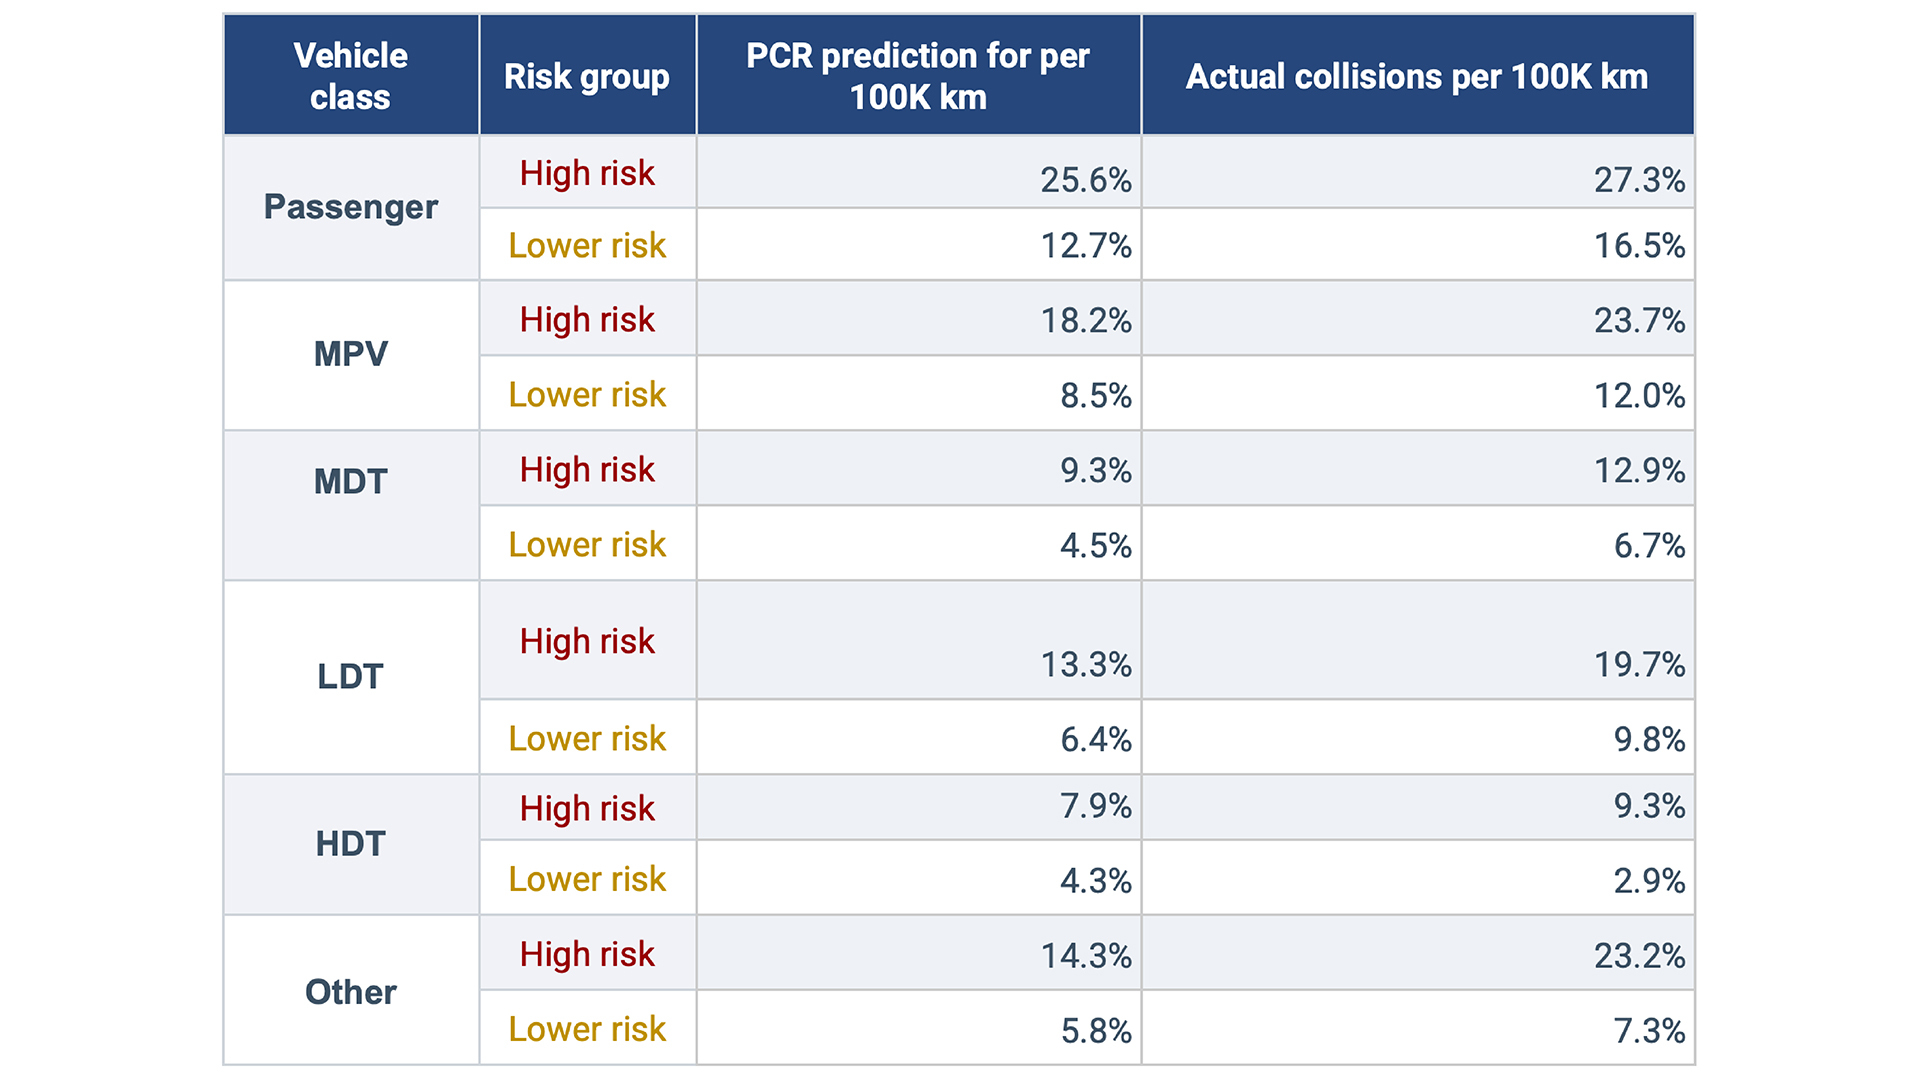Select the PCR prediction column header
The height and width of the screenshot is (1080, 1920).
click(x=918, y=76)
